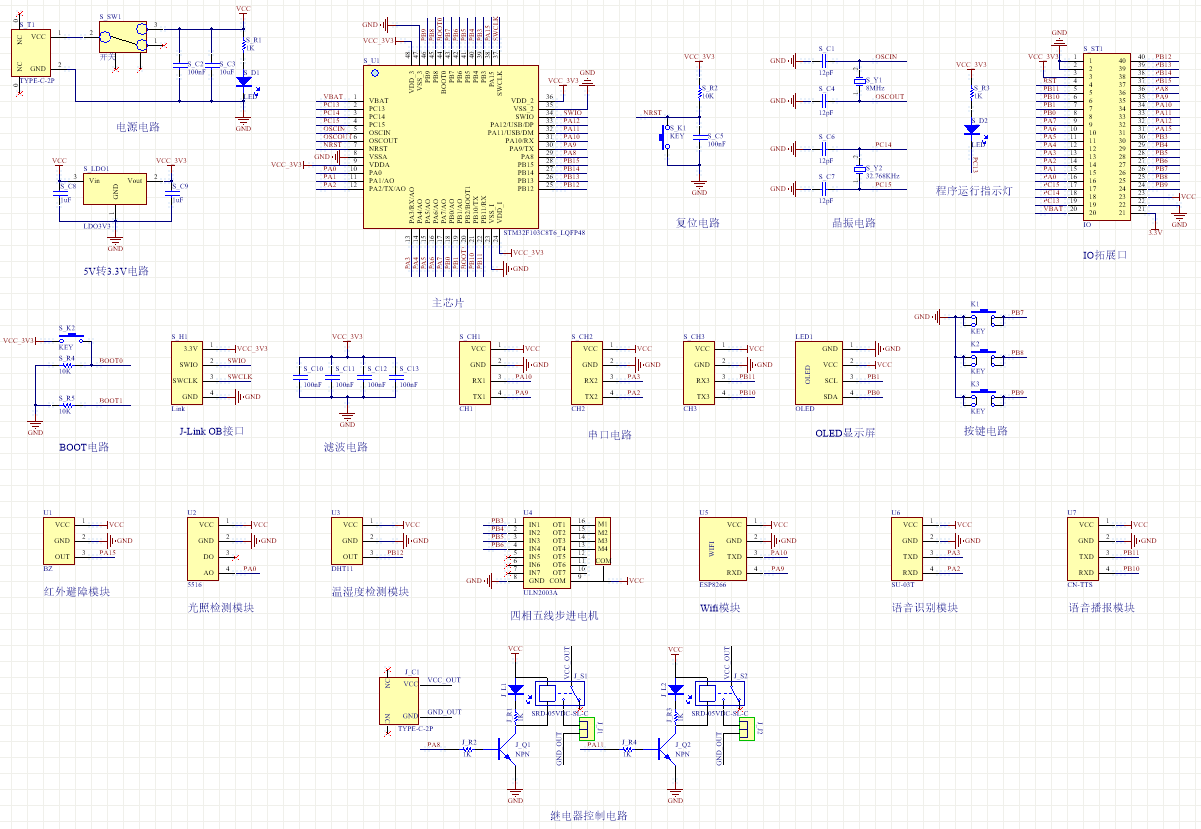This screenshot has width=1201, height=829.
Task: Click the Wifi模块 label
Action: coord(720,607)
